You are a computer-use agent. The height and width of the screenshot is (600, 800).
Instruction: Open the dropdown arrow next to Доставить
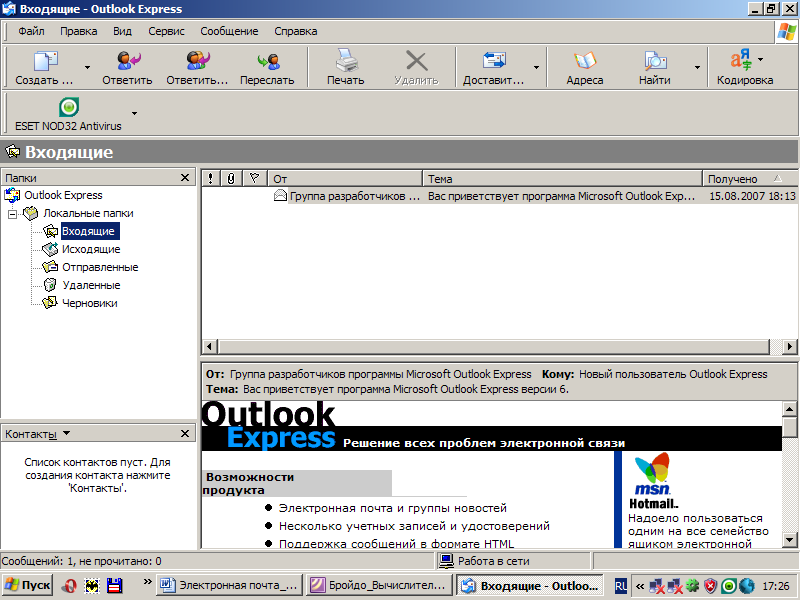(x=536, y=67)
